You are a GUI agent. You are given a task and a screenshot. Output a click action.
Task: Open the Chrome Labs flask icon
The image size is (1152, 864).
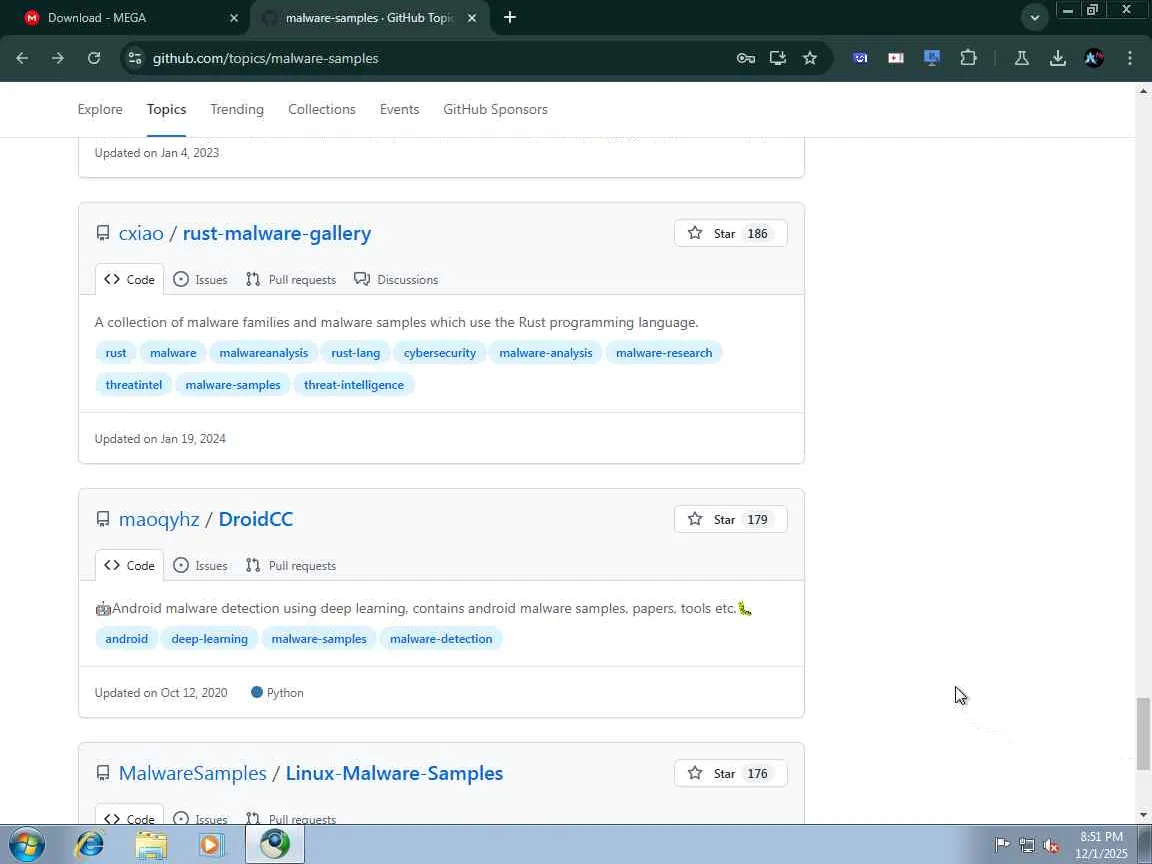pos(1021,58)
